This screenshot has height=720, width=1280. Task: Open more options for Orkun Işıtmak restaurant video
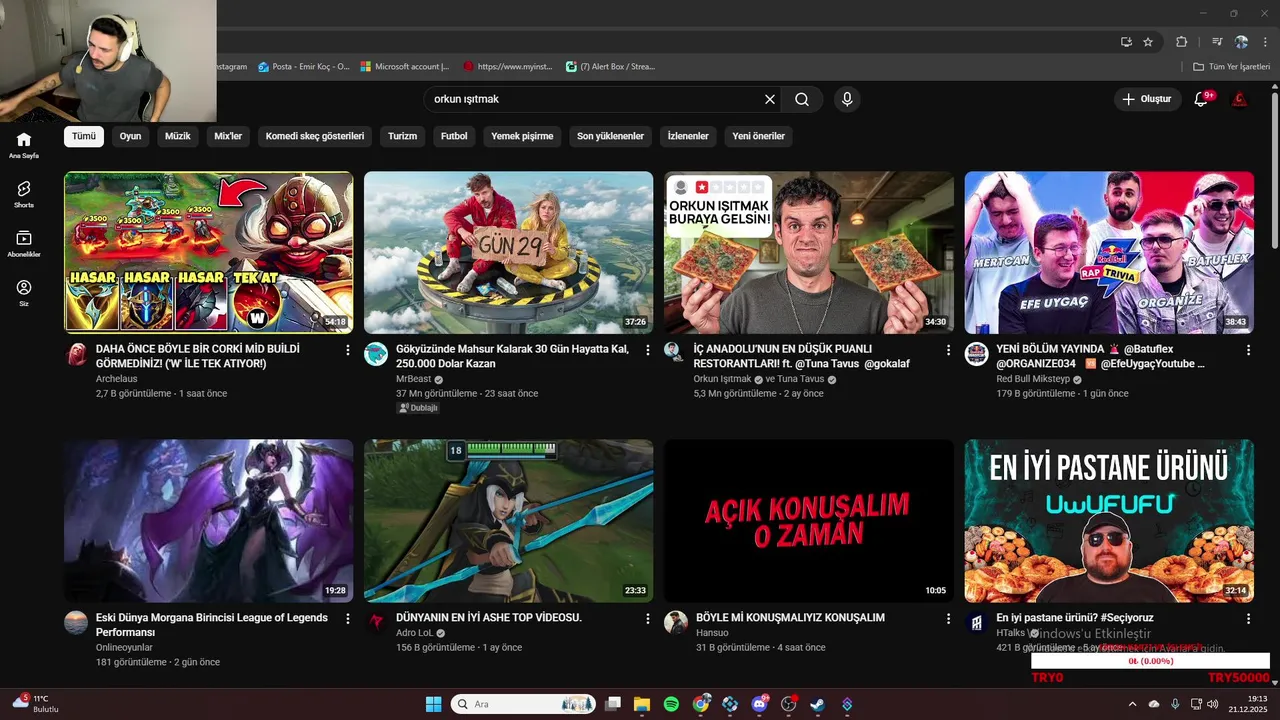click(948, 350)
